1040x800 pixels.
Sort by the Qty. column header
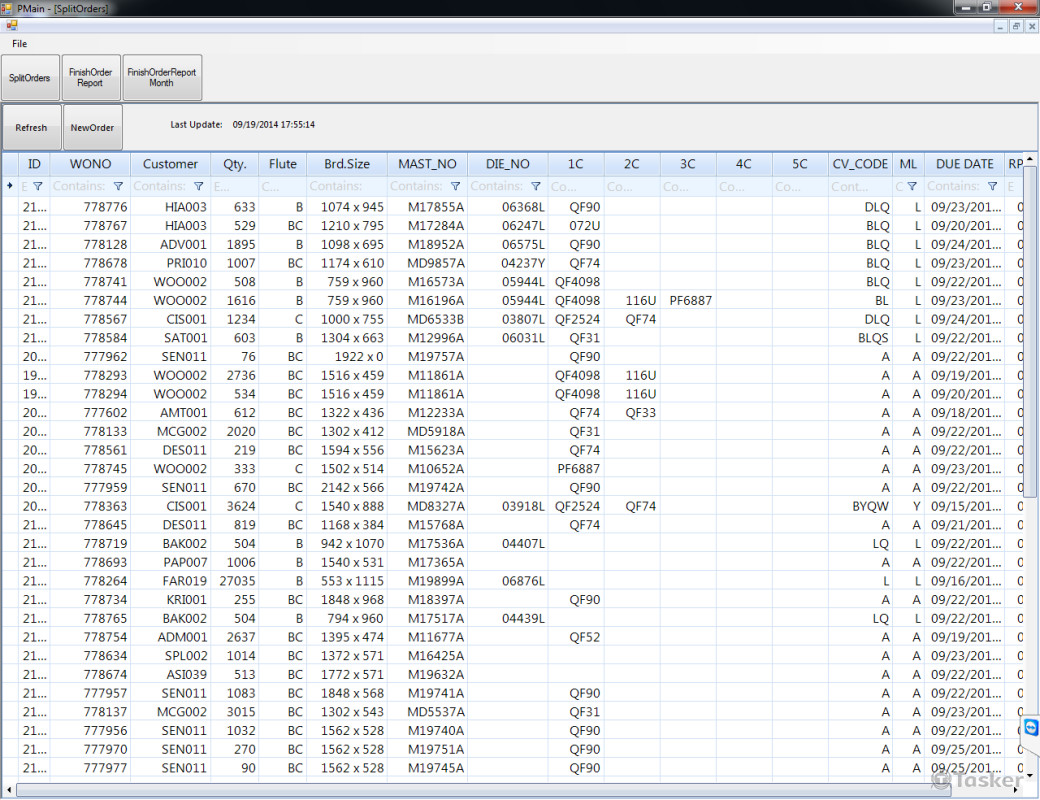[x=234, y=164]
